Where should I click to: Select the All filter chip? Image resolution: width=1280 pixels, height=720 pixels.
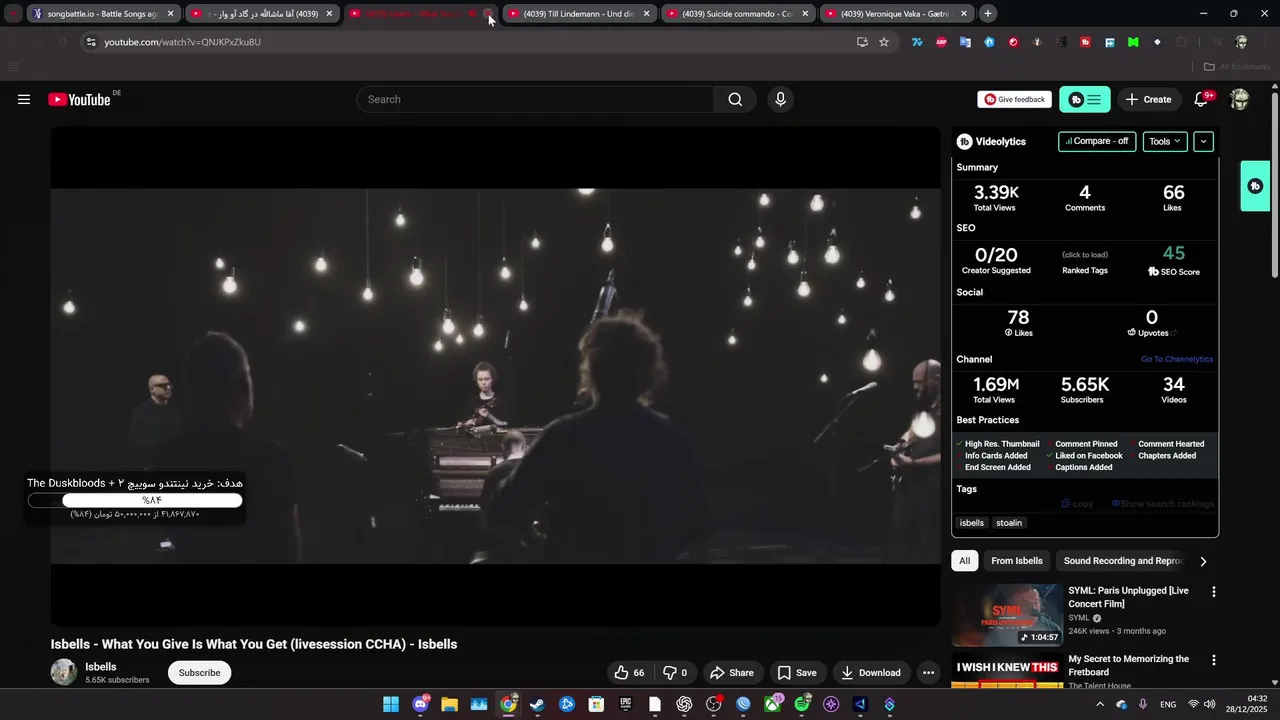pos(965,561)
